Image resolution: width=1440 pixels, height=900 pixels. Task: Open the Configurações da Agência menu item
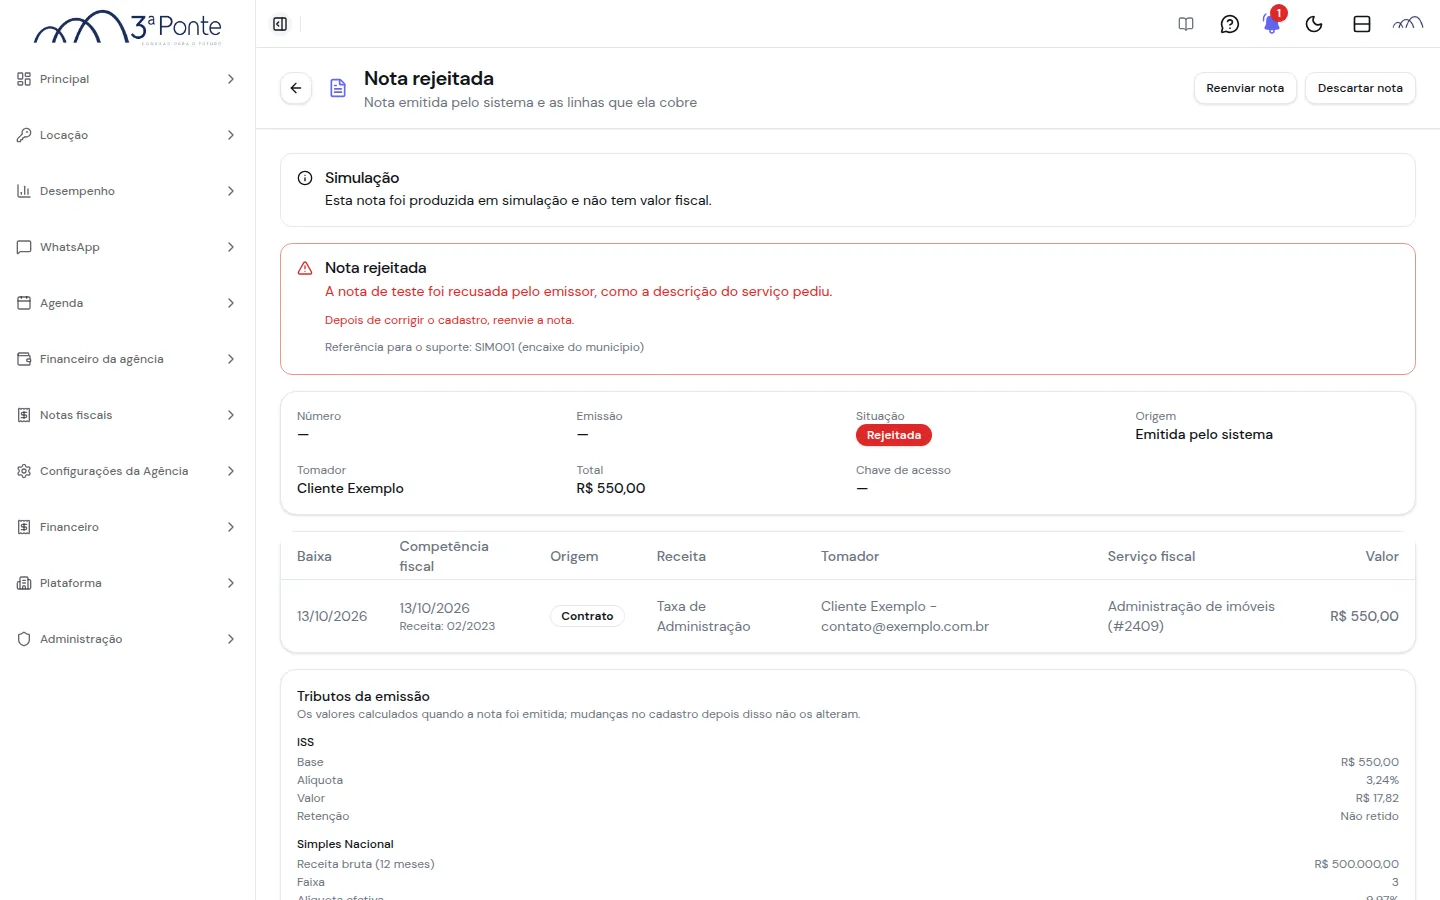click(x=127, y=471)
